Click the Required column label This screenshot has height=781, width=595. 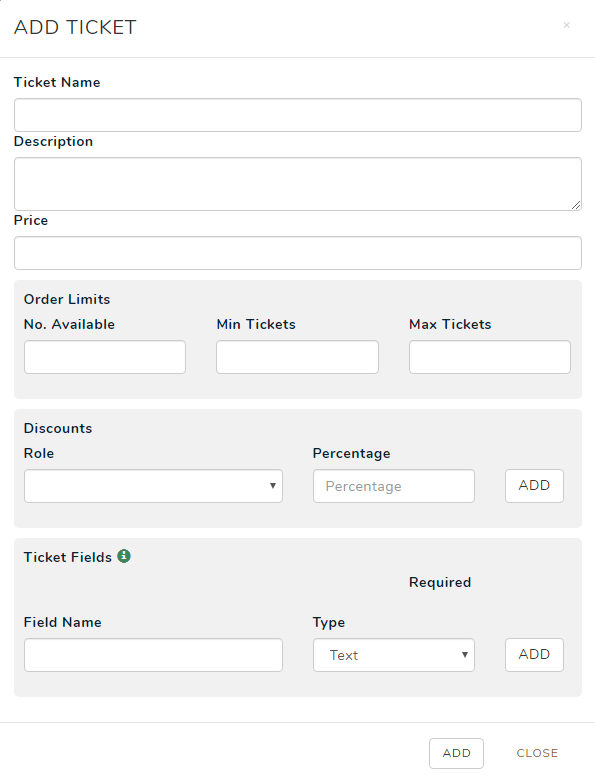coord(440,582)
